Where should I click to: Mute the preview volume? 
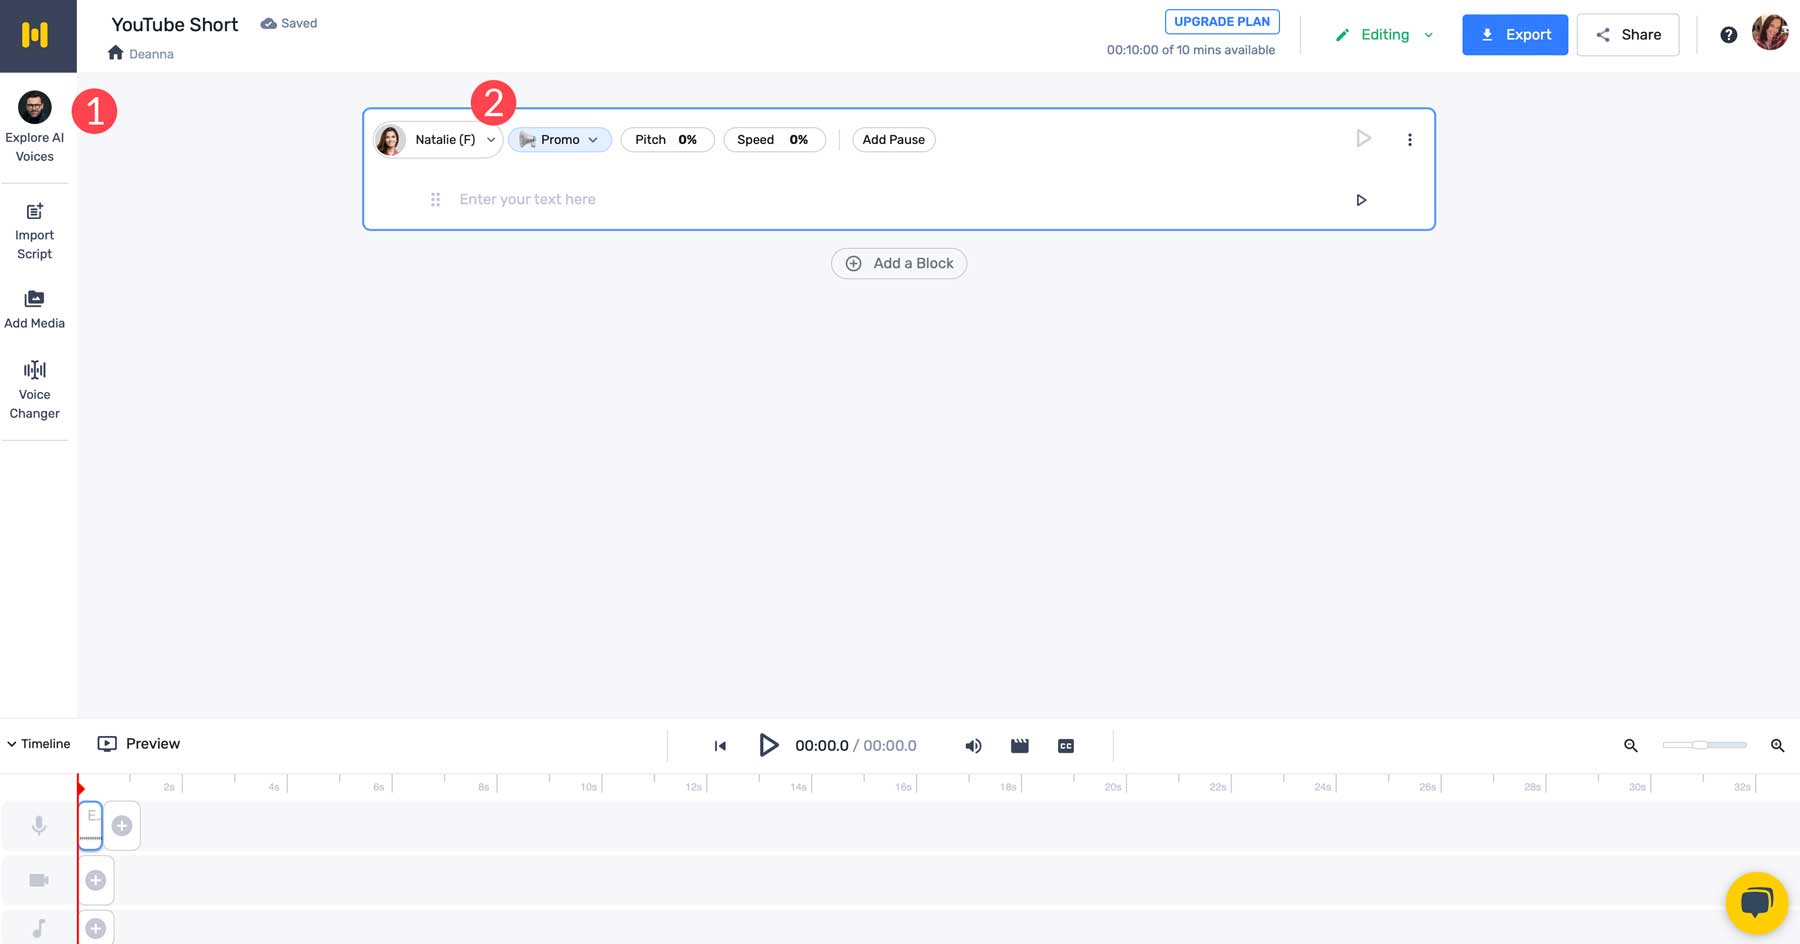(x=972, y=745)
